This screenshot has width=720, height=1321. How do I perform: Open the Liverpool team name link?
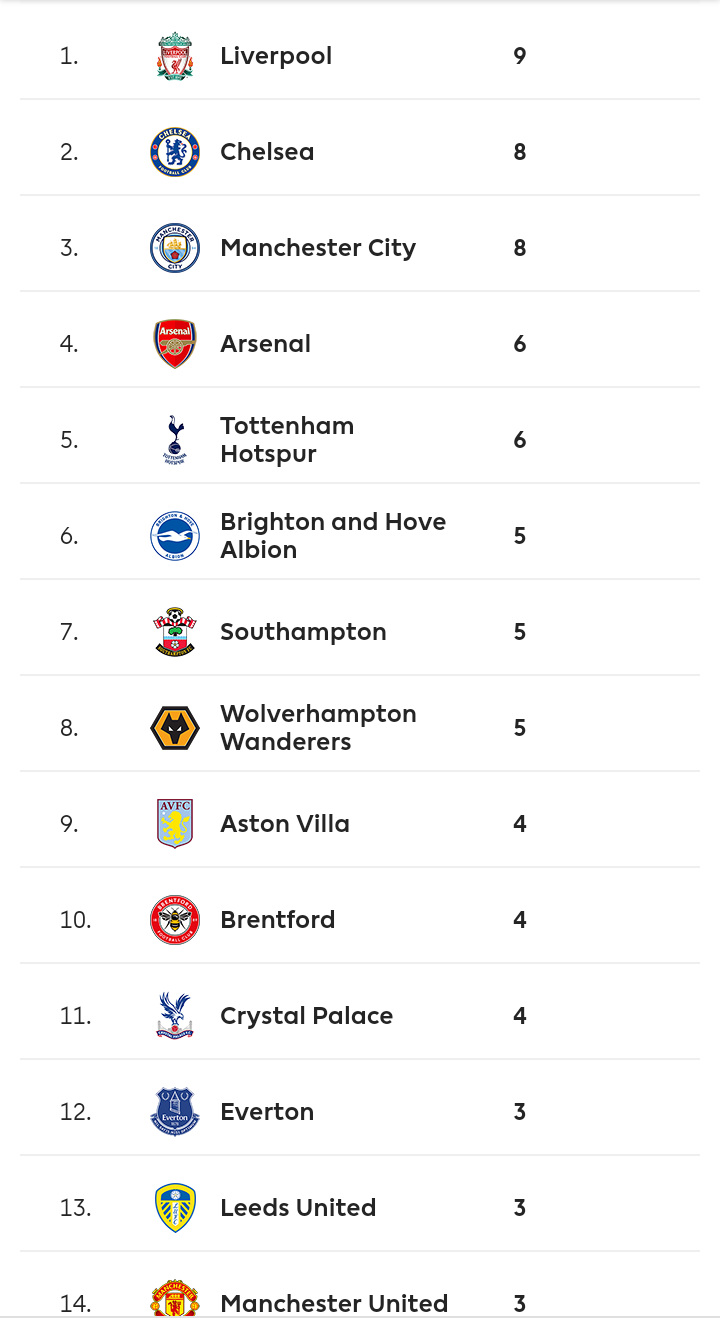(x=276, y=56)
